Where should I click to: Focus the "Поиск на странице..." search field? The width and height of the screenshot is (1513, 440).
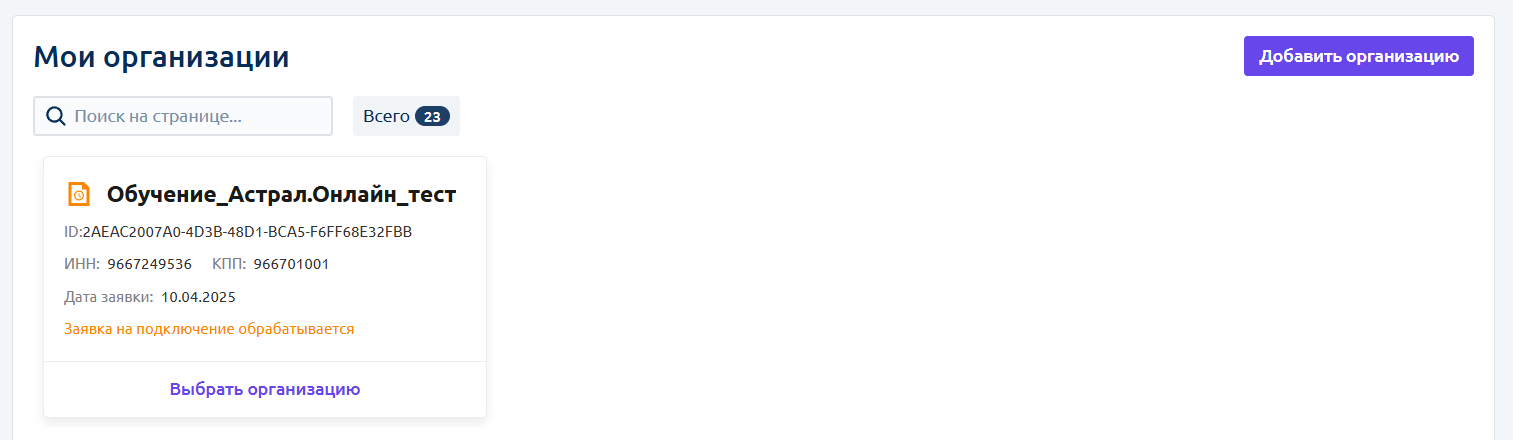(x=183, y=116)
